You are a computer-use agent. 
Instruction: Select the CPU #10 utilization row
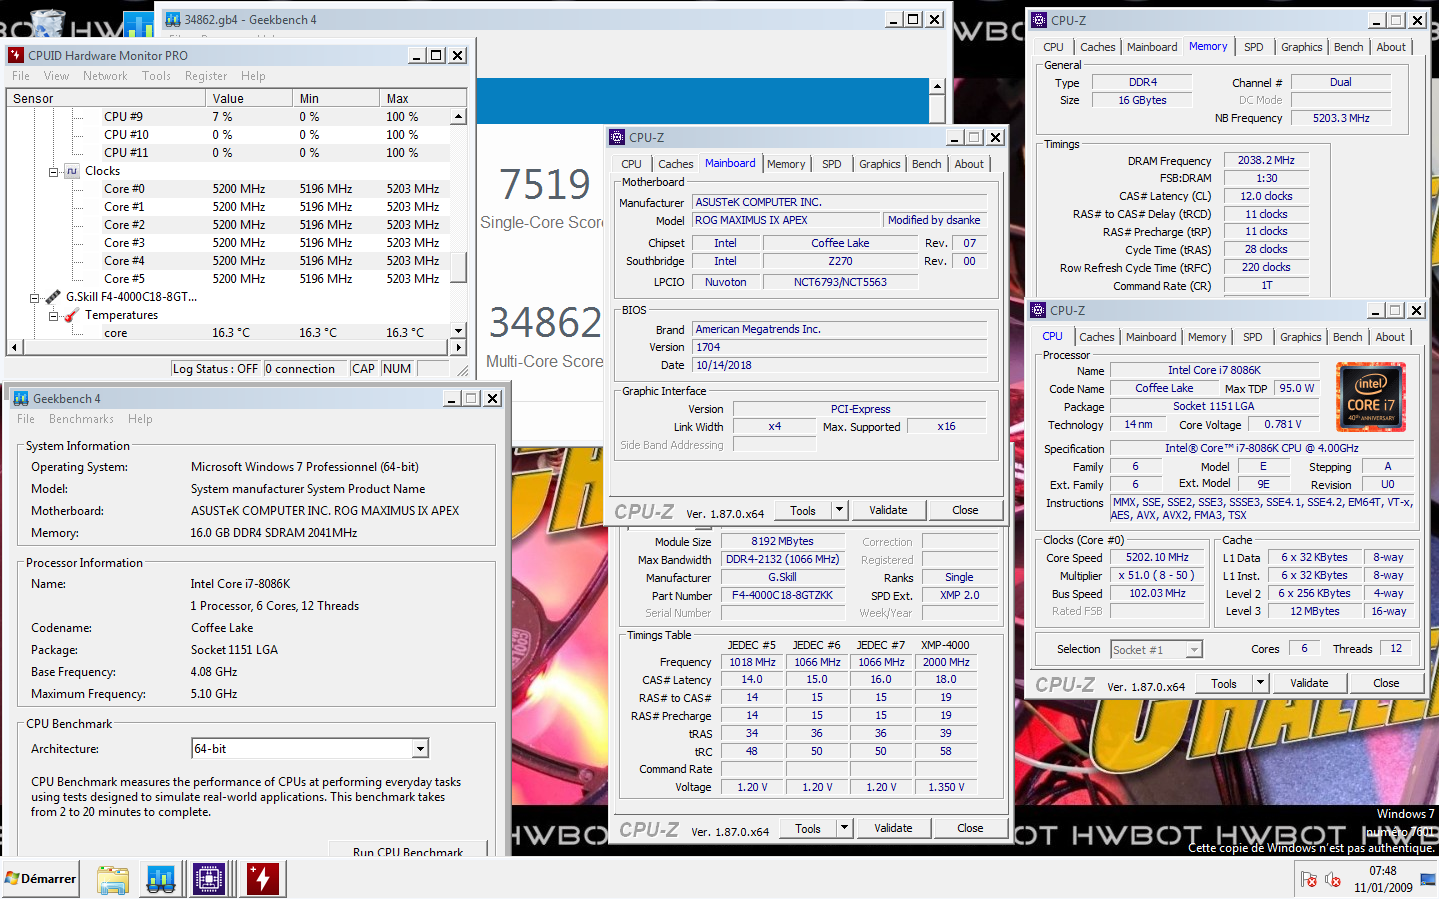[x=228, y=135]
